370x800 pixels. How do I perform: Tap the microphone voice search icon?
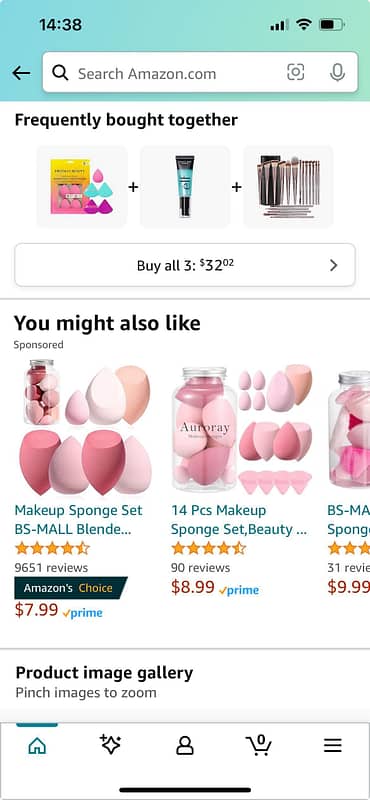[337, 72]
